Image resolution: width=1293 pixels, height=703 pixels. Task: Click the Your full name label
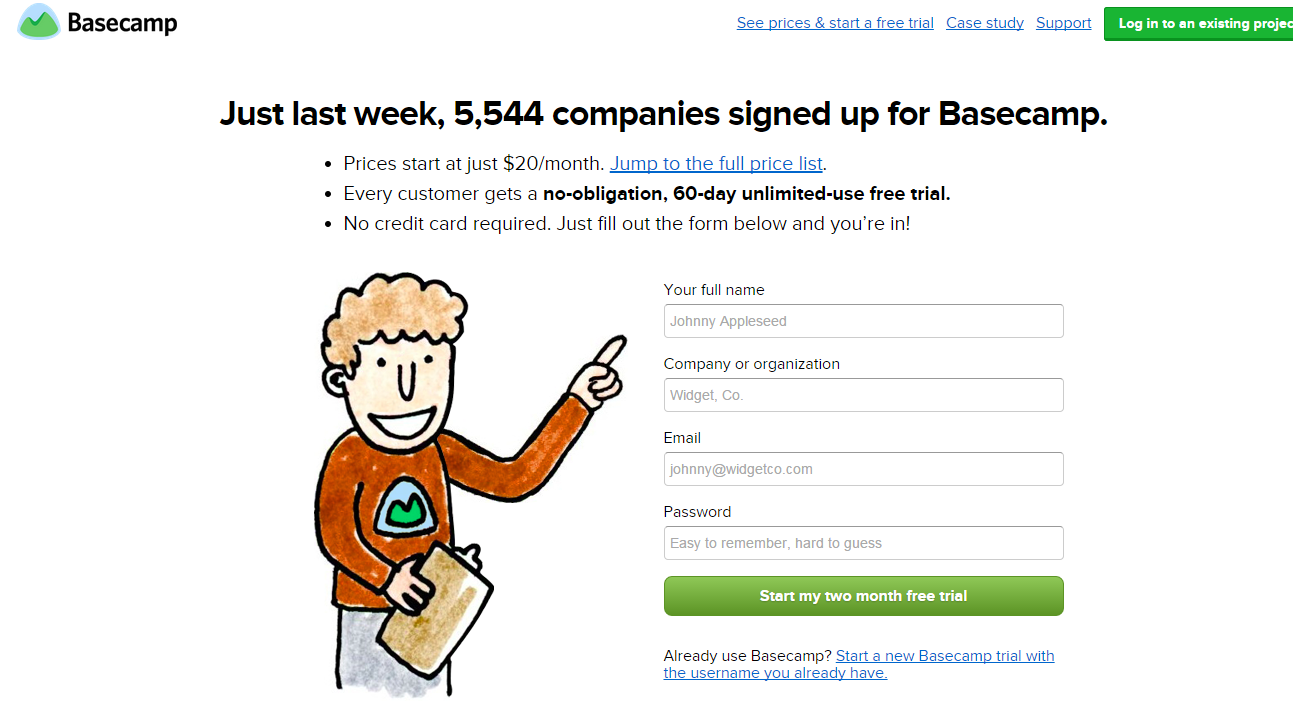tap(714, 290)
